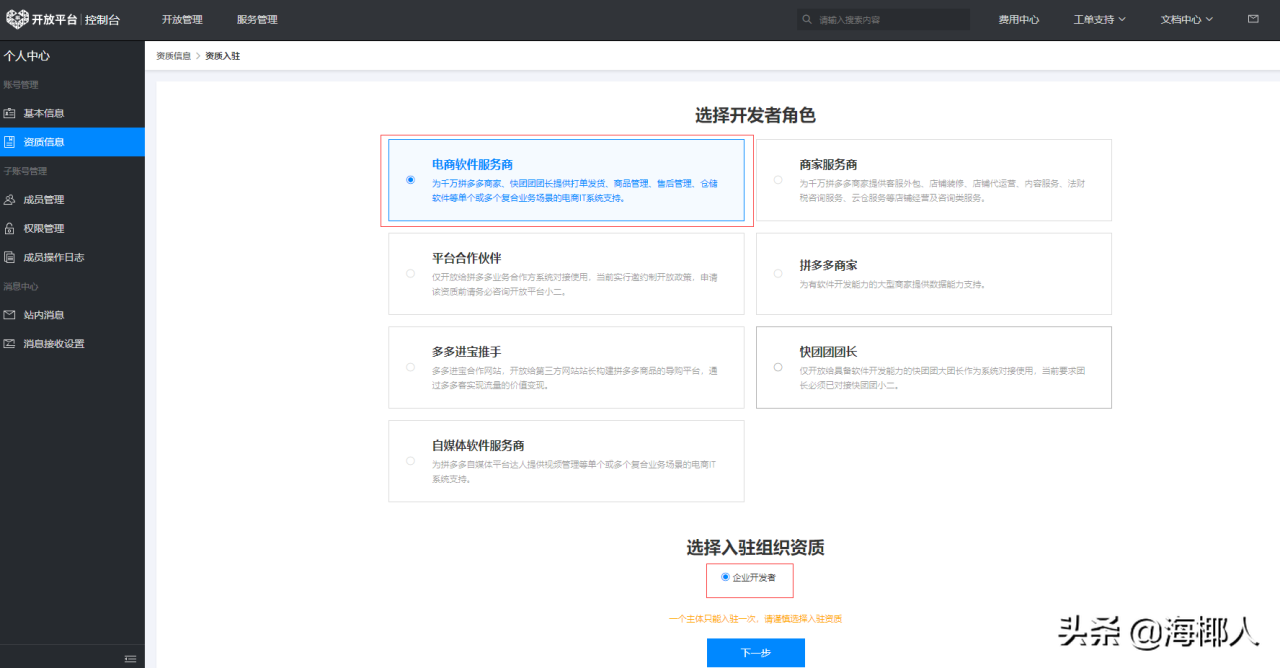Collapse the sidebar using the bottom toggle
1280x668 pixels.
point(129,658)
